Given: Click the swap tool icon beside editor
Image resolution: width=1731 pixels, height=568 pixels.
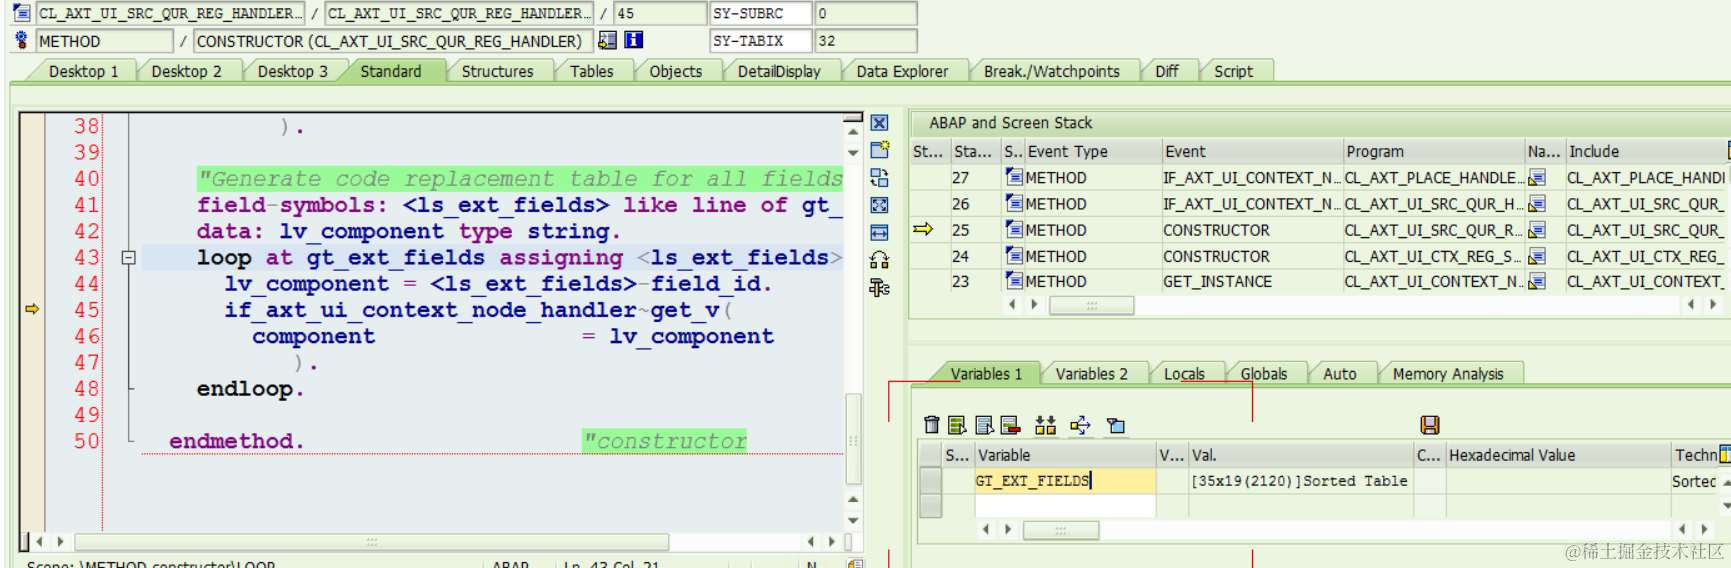Looking at the screenshot, I should [x=879, y=178].
